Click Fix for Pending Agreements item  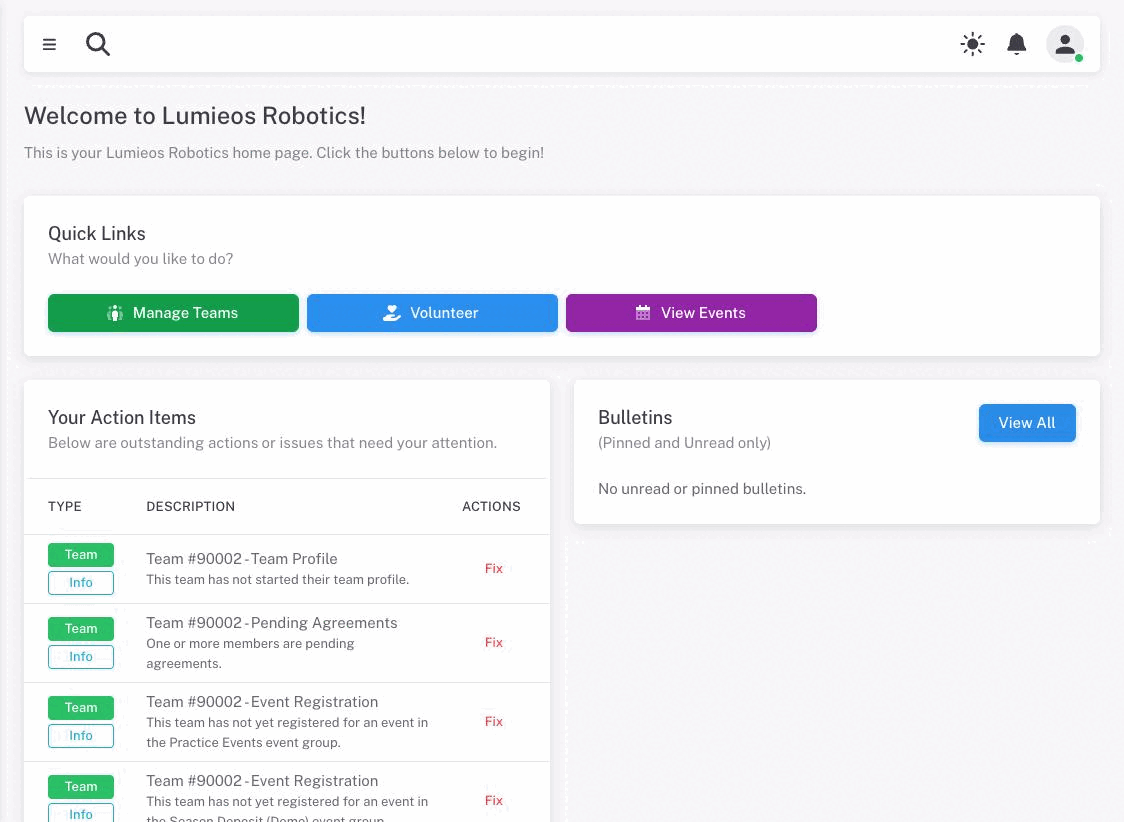coord(493,642)
